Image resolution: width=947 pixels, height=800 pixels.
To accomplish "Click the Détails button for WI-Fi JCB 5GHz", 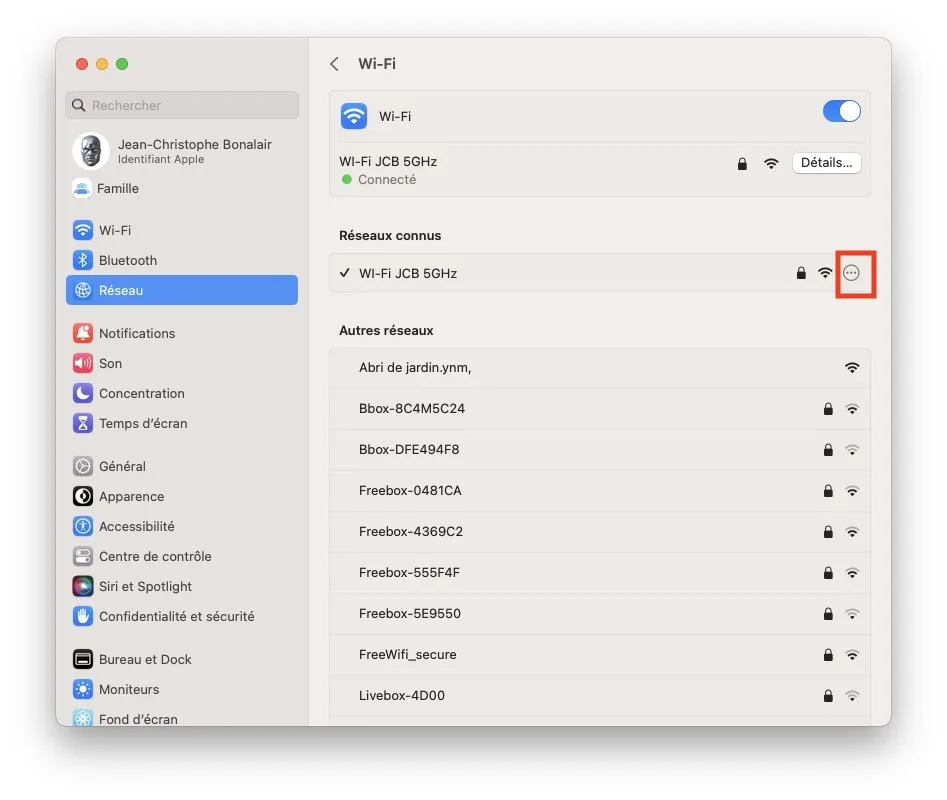I will coord(826,162).
